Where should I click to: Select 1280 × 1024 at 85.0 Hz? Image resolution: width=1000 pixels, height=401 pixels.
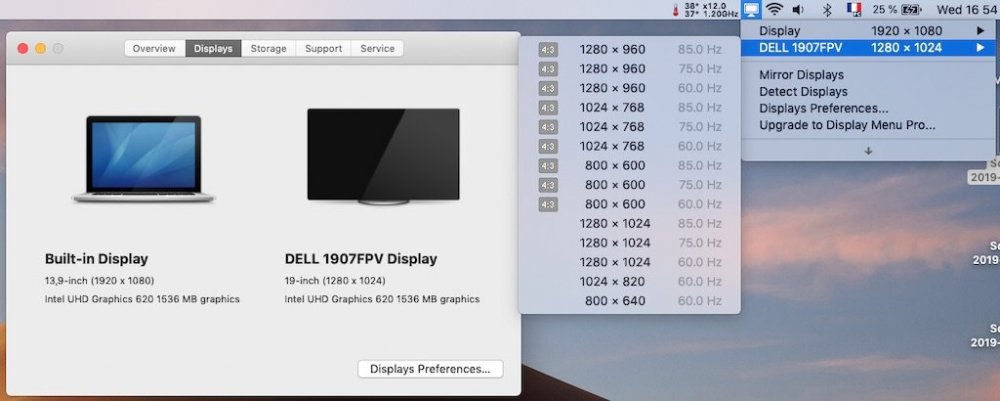click(x=629, y=224)
